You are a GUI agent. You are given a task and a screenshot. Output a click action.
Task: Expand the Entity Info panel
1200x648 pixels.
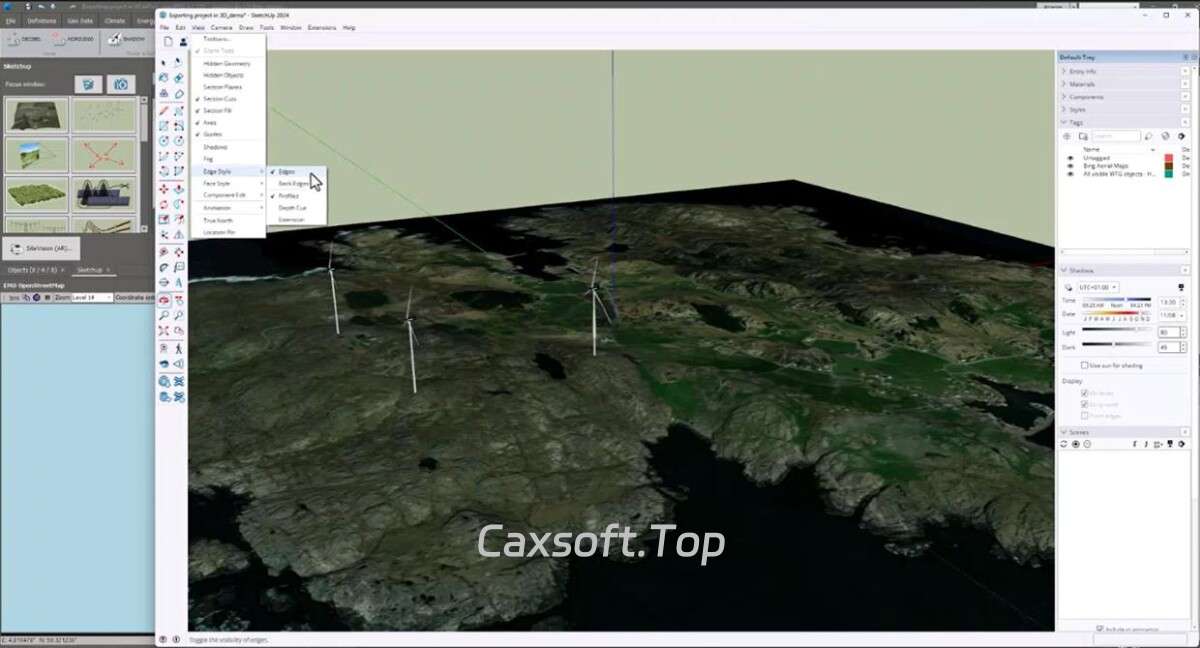click(1083, 72)
